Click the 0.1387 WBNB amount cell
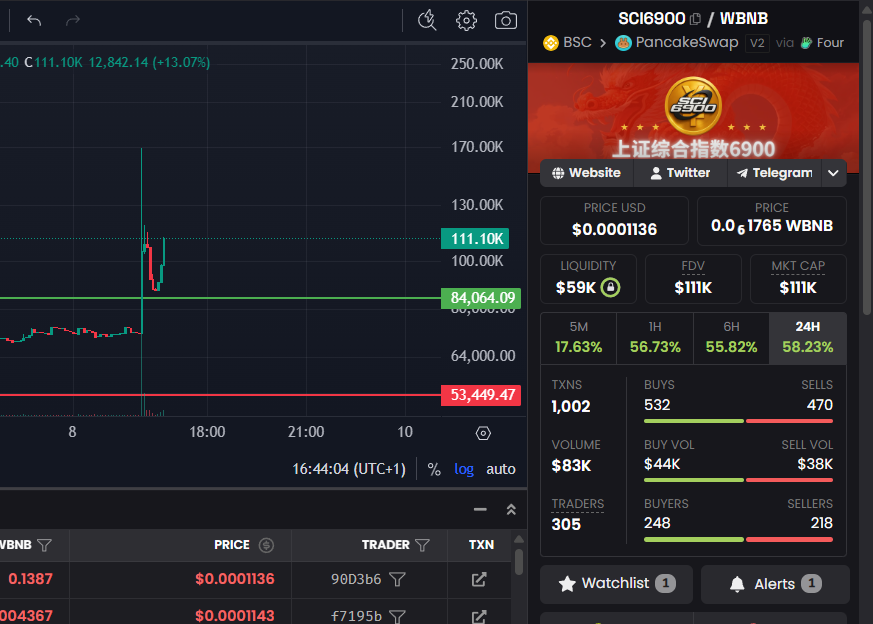 (30, 579)
